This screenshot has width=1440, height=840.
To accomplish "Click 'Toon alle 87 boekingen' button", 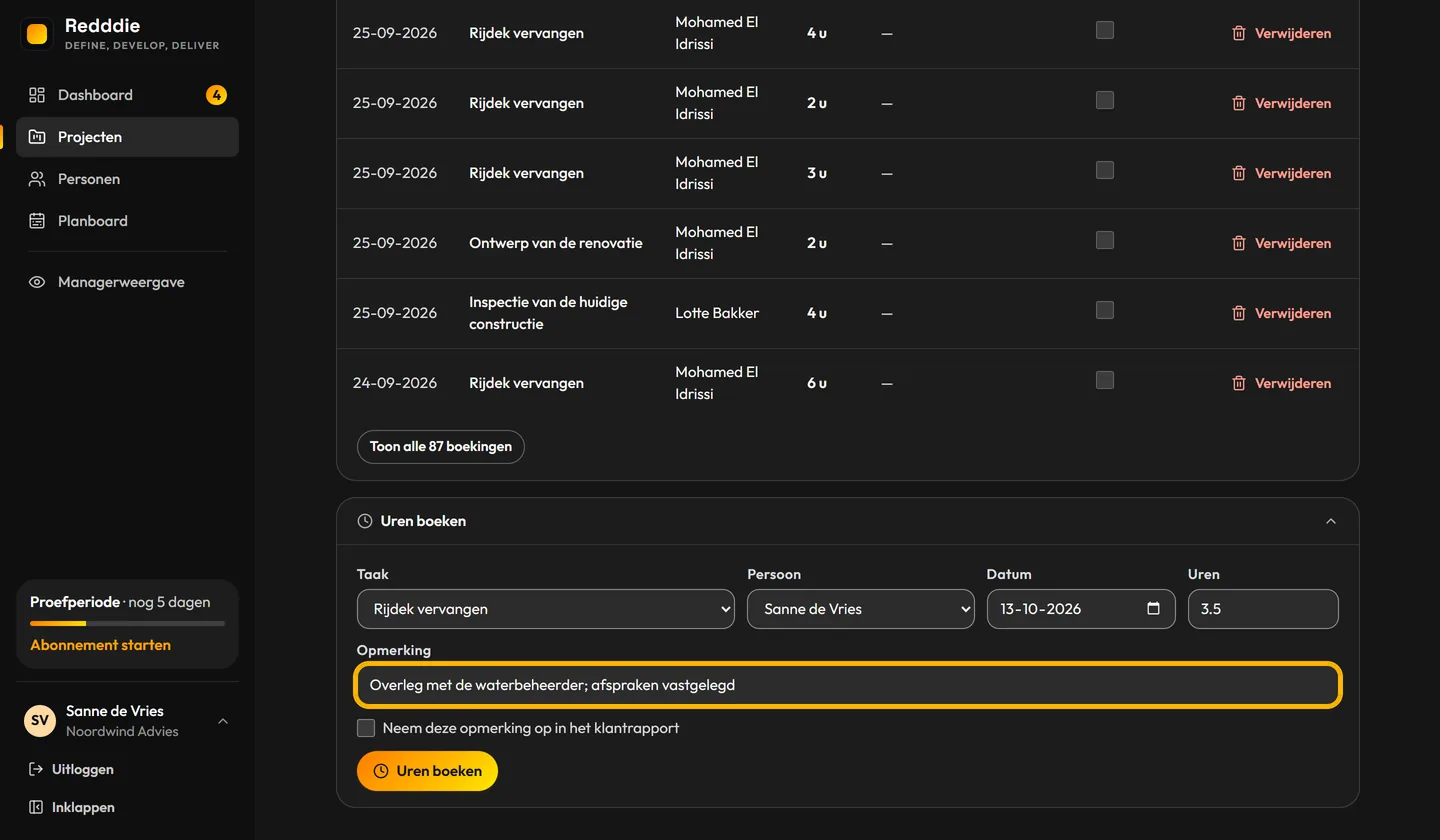I will 441,446.
